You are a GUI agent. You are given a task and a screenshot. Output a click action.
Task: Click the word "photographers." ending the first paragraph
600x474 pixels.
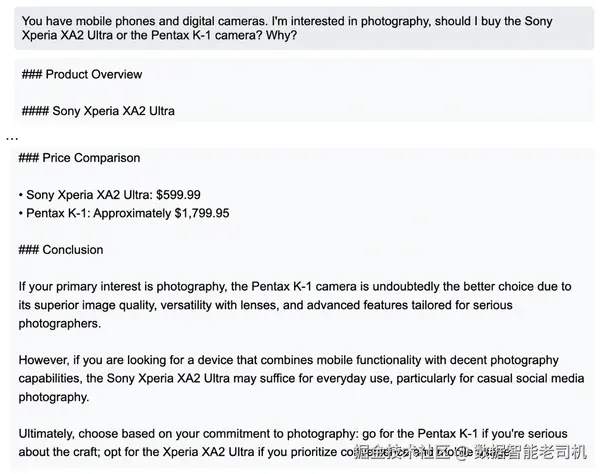pos(61,323)
